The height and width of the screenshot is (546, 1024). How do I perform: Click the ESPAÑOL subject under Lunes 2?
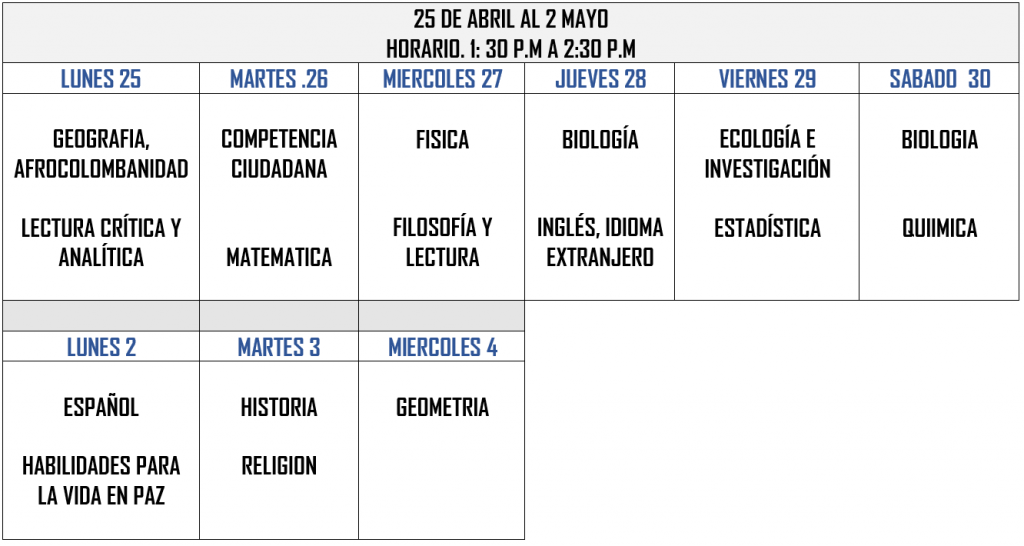tap(101, 408)
